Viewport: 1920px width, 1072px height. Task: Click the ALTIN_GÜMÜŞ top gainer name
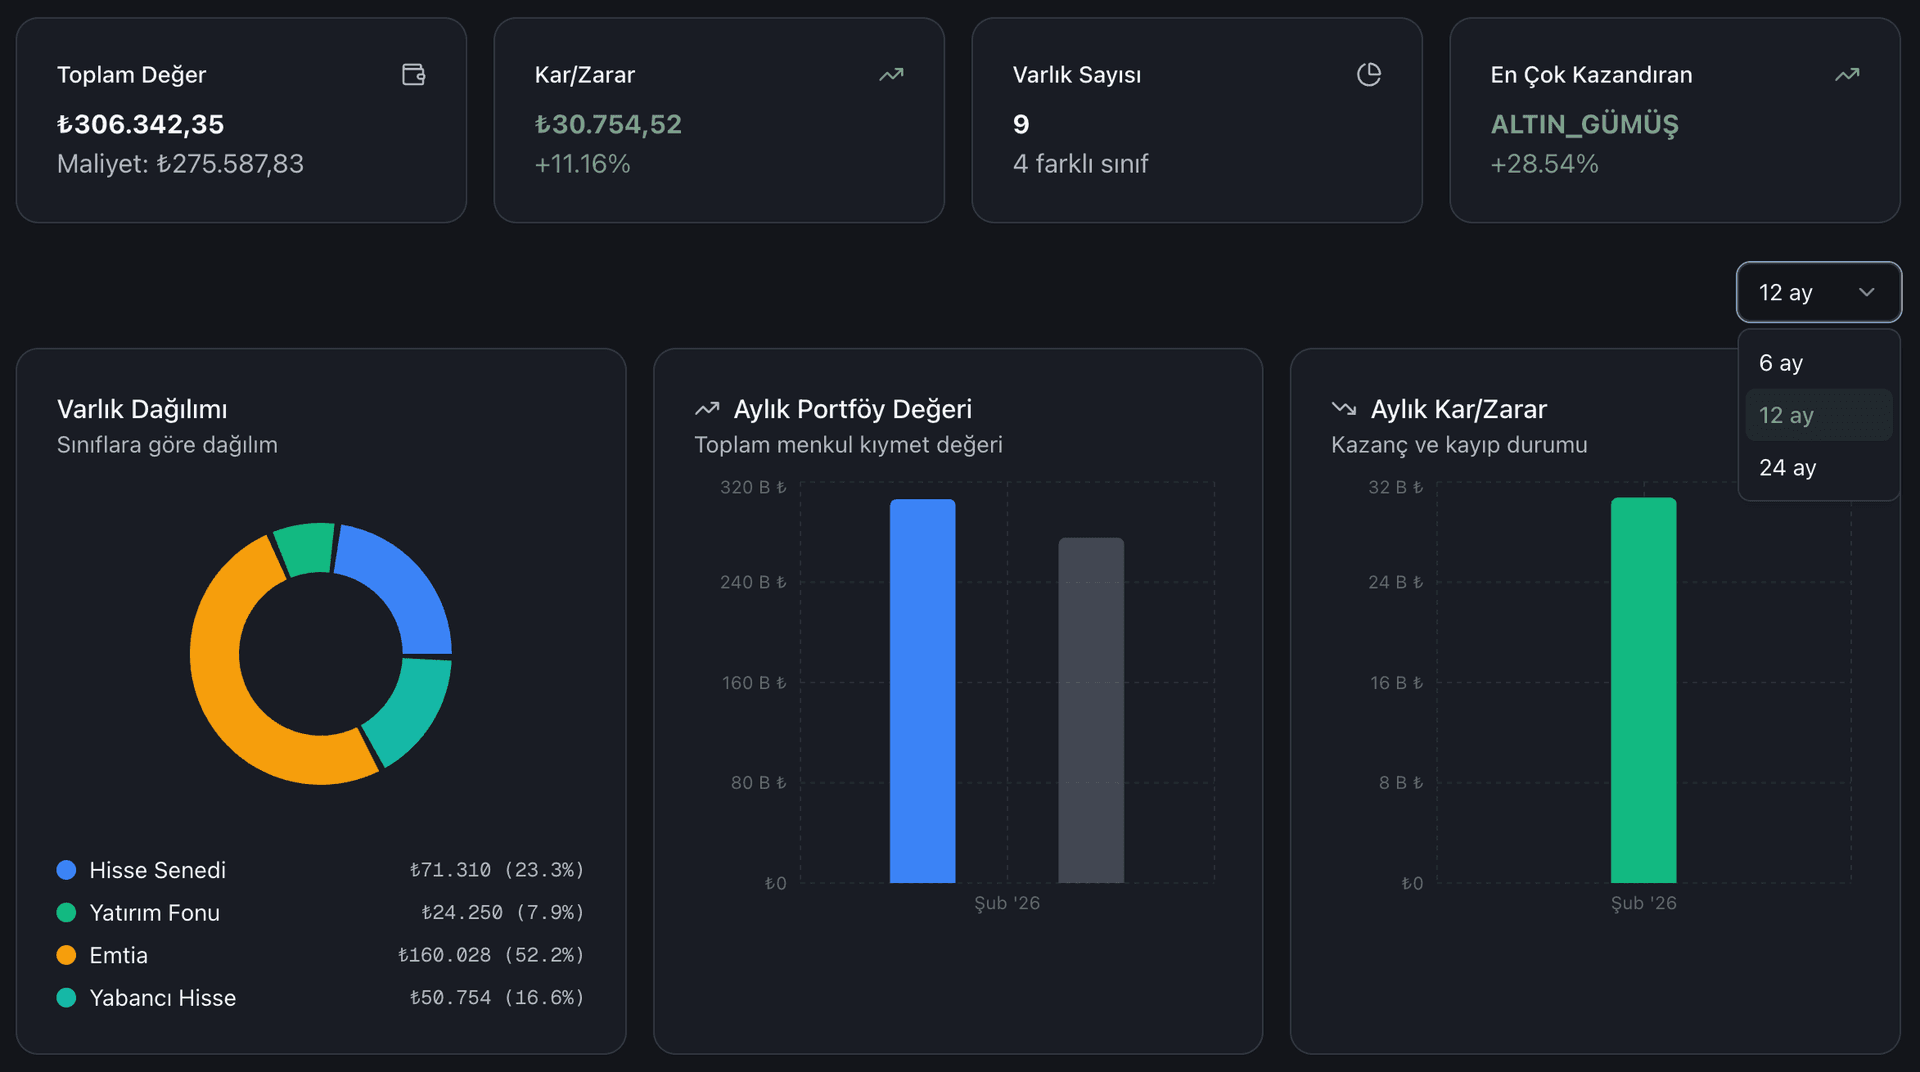[1584, 124]
